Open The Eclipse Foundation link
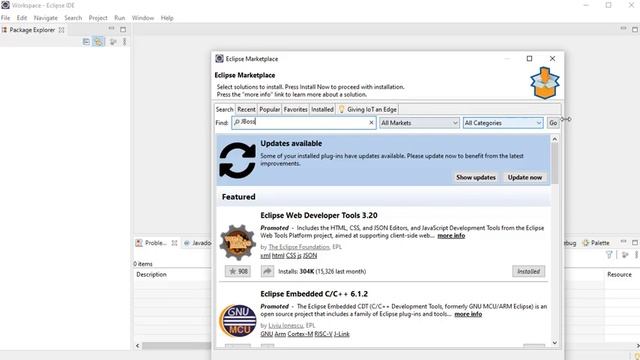 pos(299,247)
